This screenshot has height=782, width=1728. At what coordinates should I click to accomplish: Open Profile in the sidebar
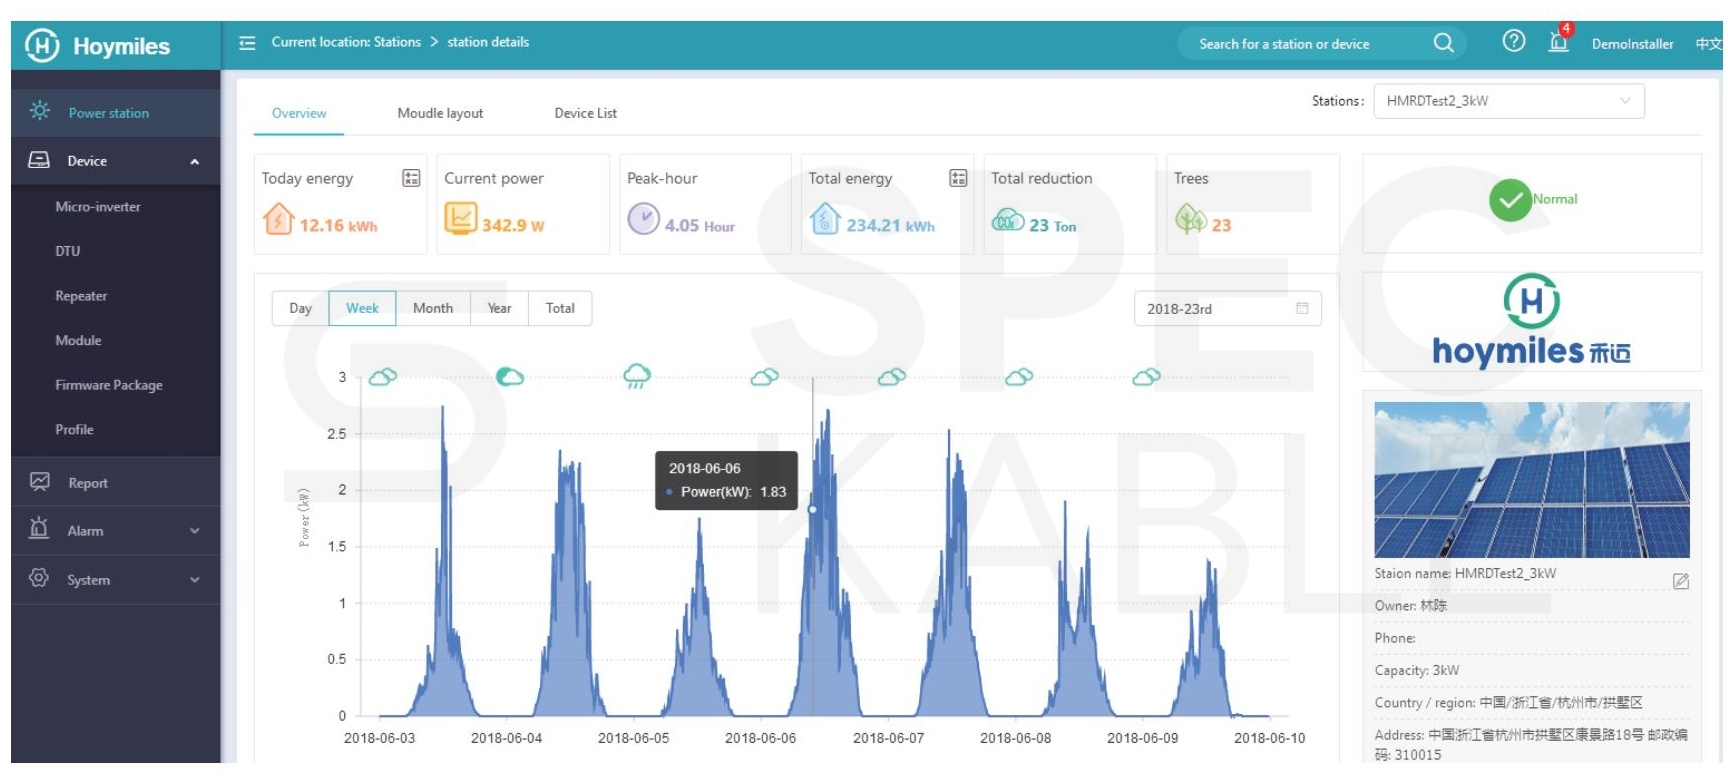coord(74,429)
